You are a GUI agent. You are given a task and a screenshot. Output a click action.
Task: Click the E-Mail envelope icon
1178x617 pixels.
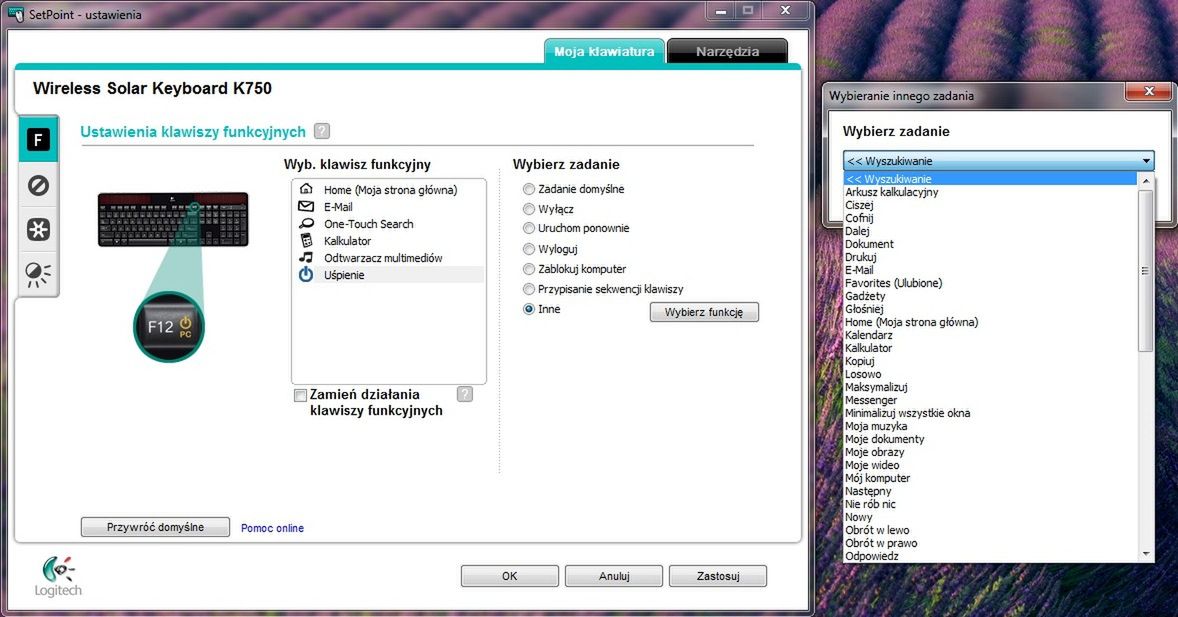(x=306, y=206)
